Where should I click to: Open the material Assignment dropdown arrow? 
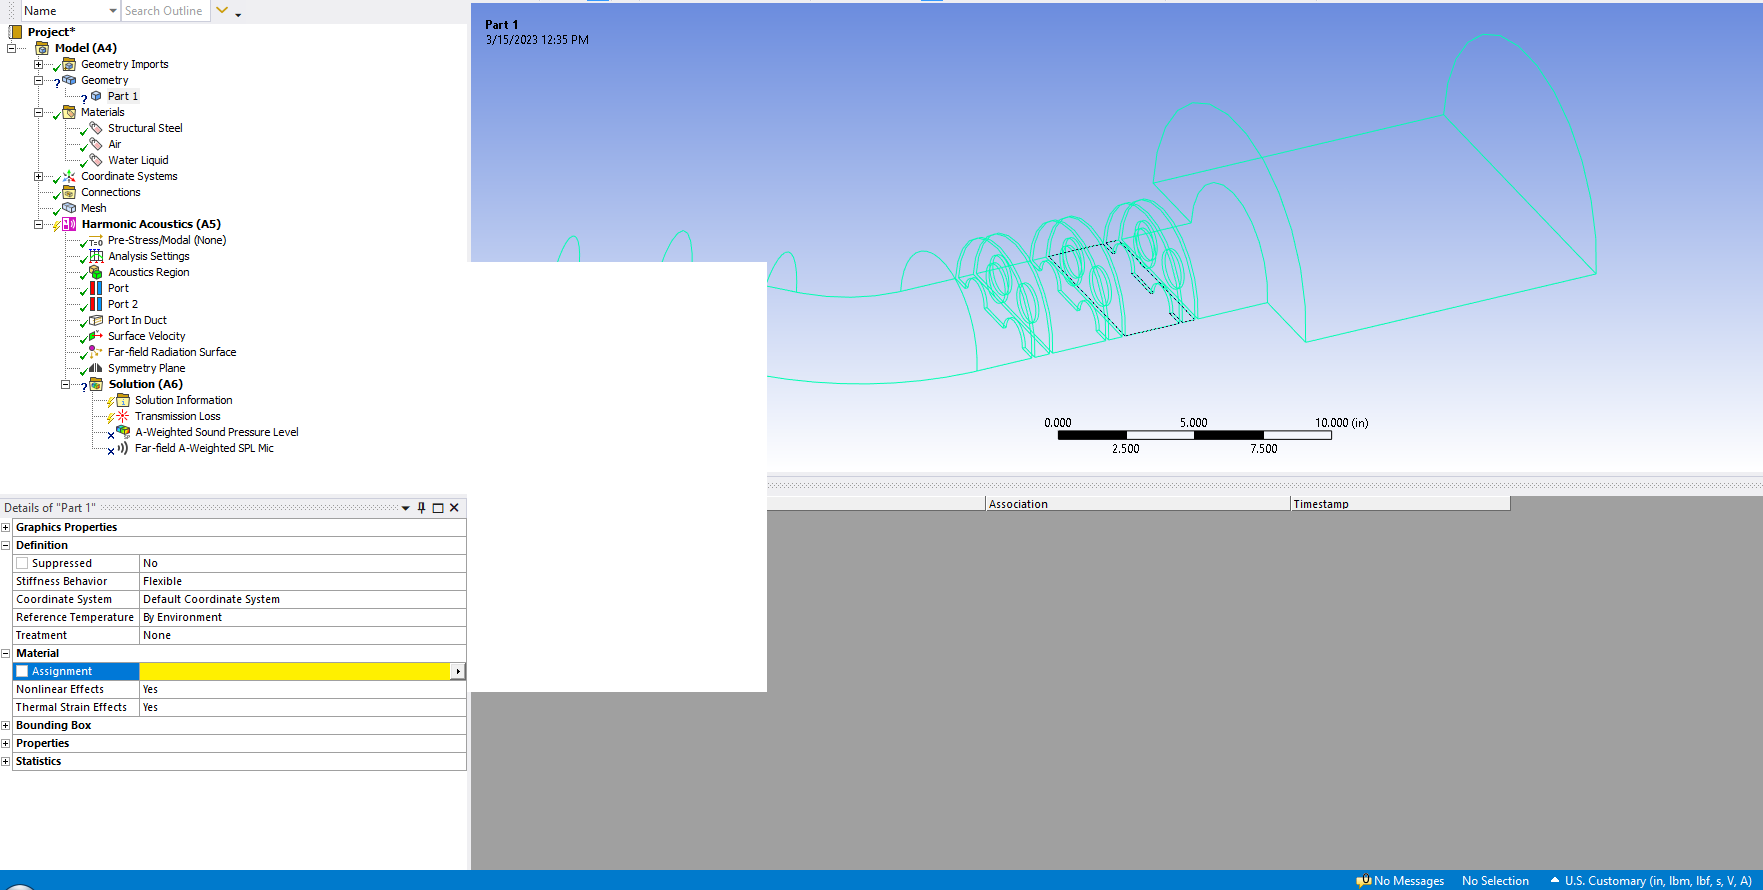[x=458, y=671]
